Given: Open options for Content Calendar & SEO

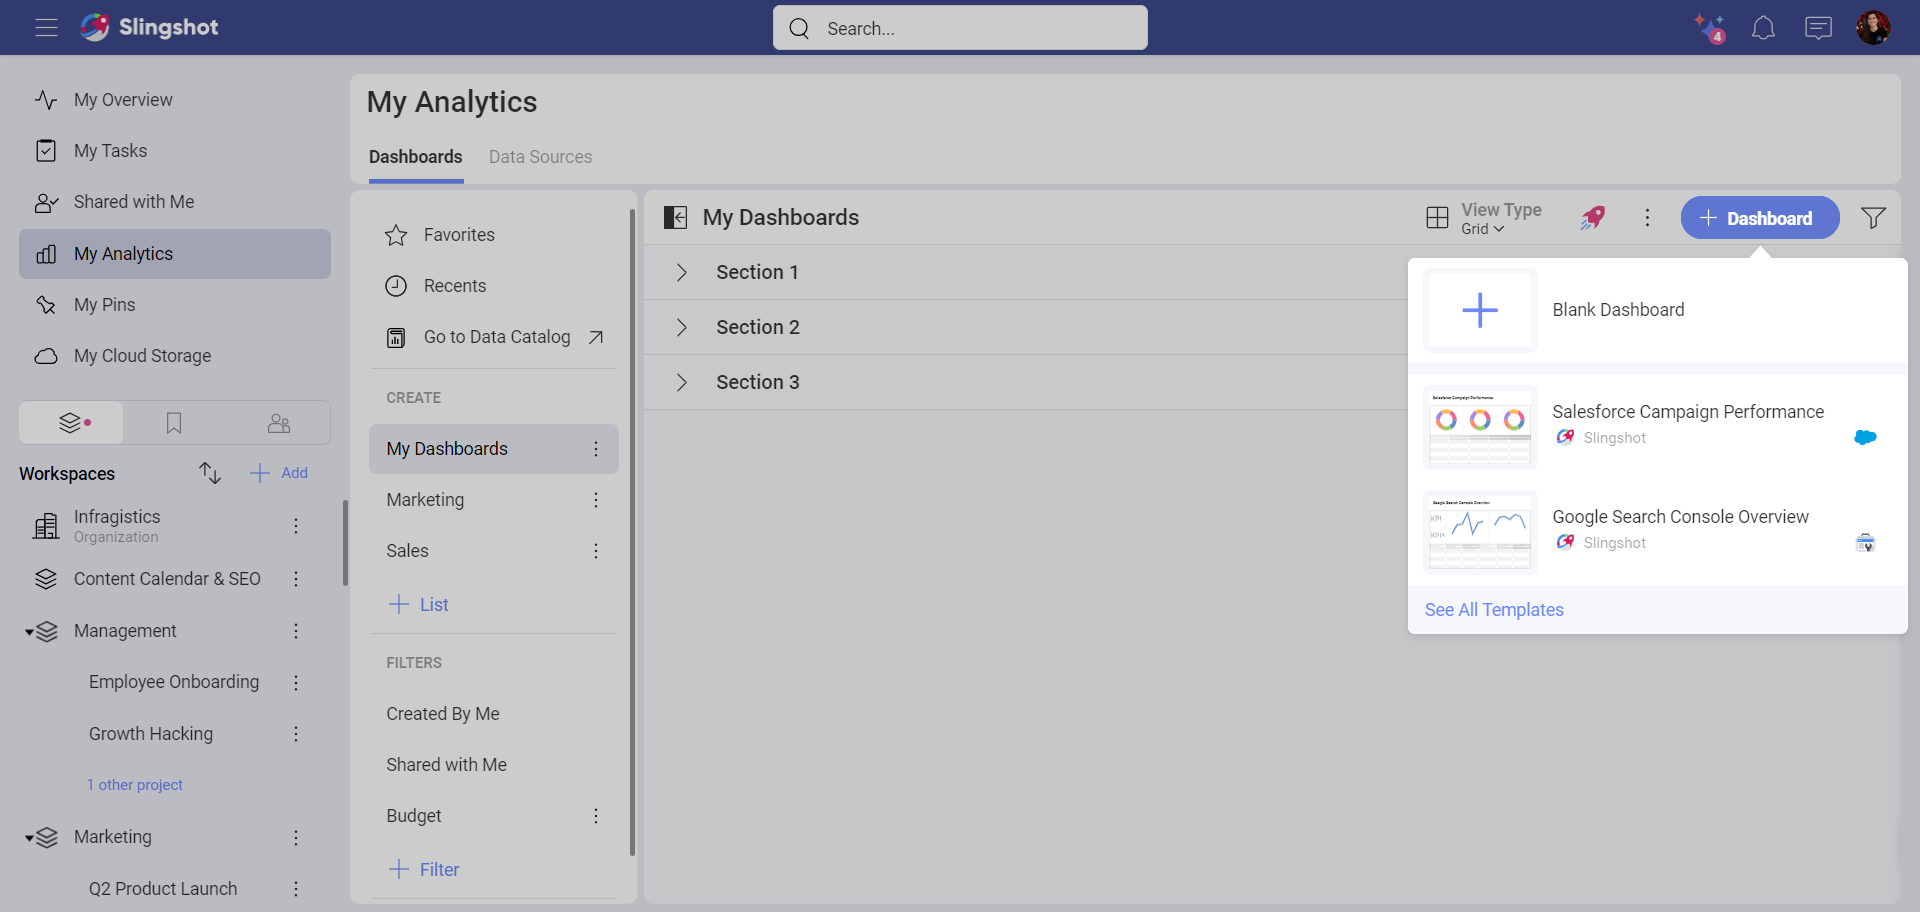Looking at the screenshot, I should coord(296,579).
